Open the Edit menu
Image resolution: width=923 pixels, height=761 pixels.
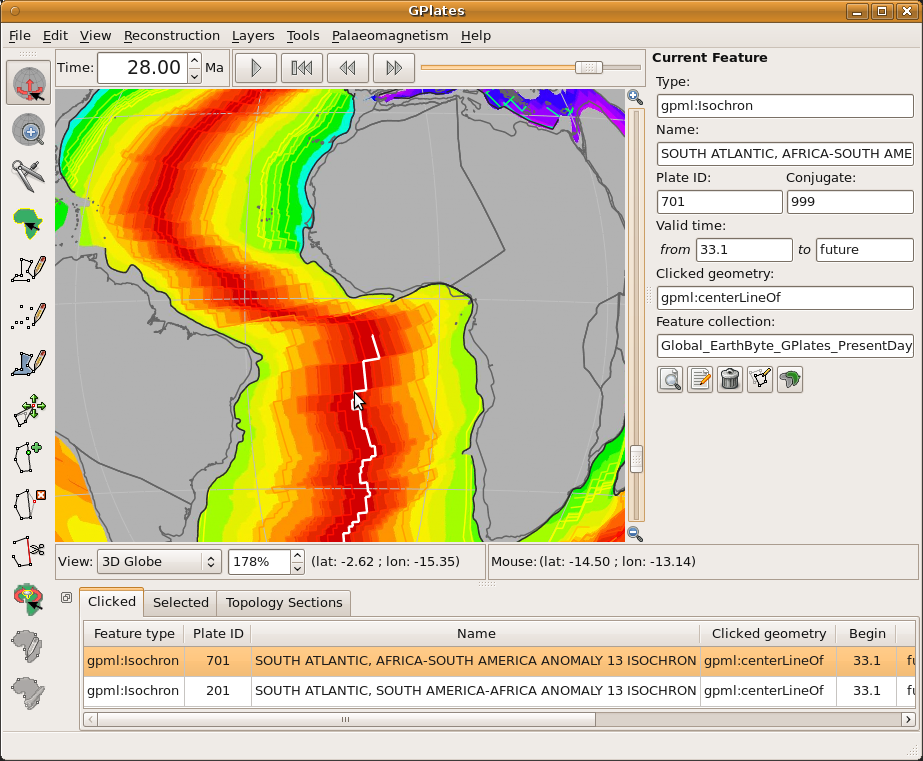tap(55, 36)
